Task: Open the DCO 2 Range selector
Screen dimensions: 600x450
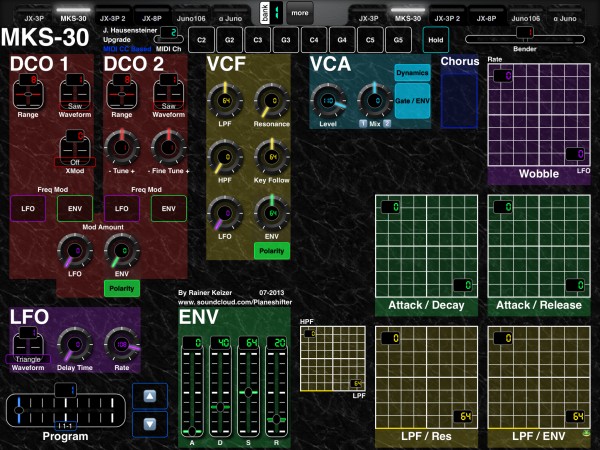Action: (122, 92)
